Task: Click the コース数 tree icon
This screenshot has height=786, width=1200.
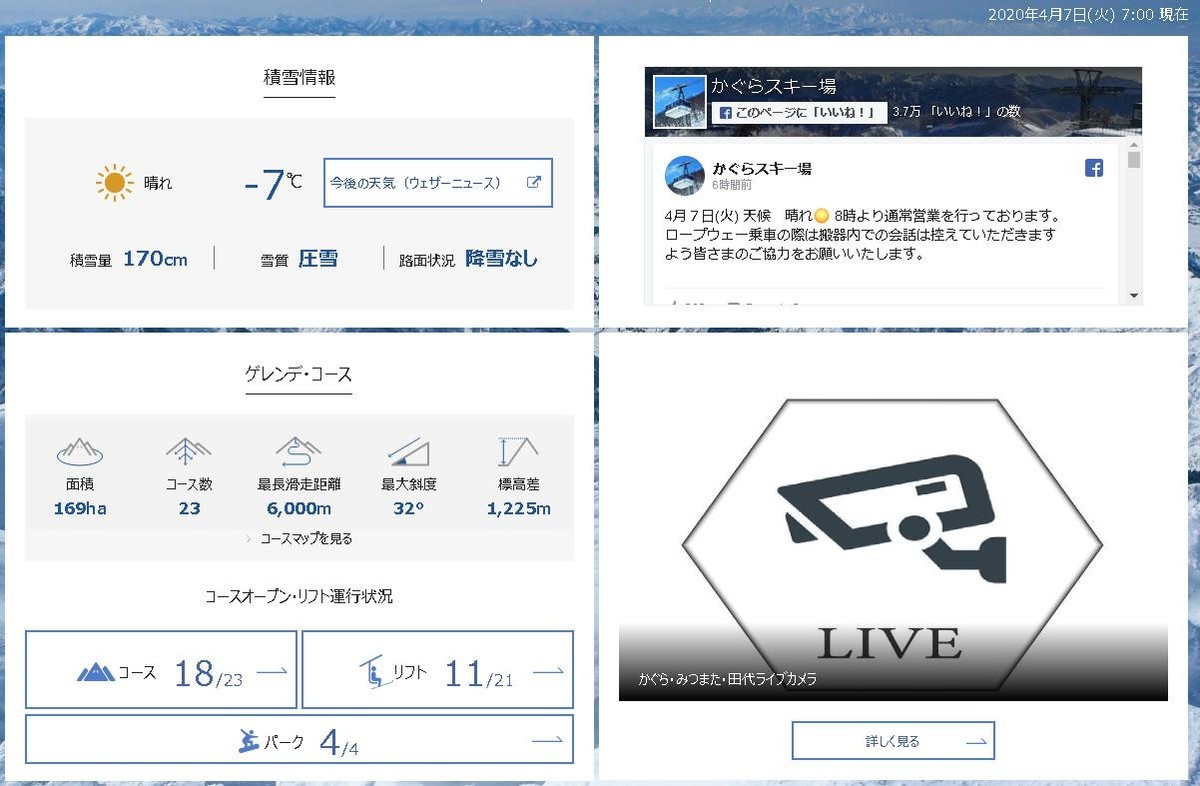Action: point(188,451)
